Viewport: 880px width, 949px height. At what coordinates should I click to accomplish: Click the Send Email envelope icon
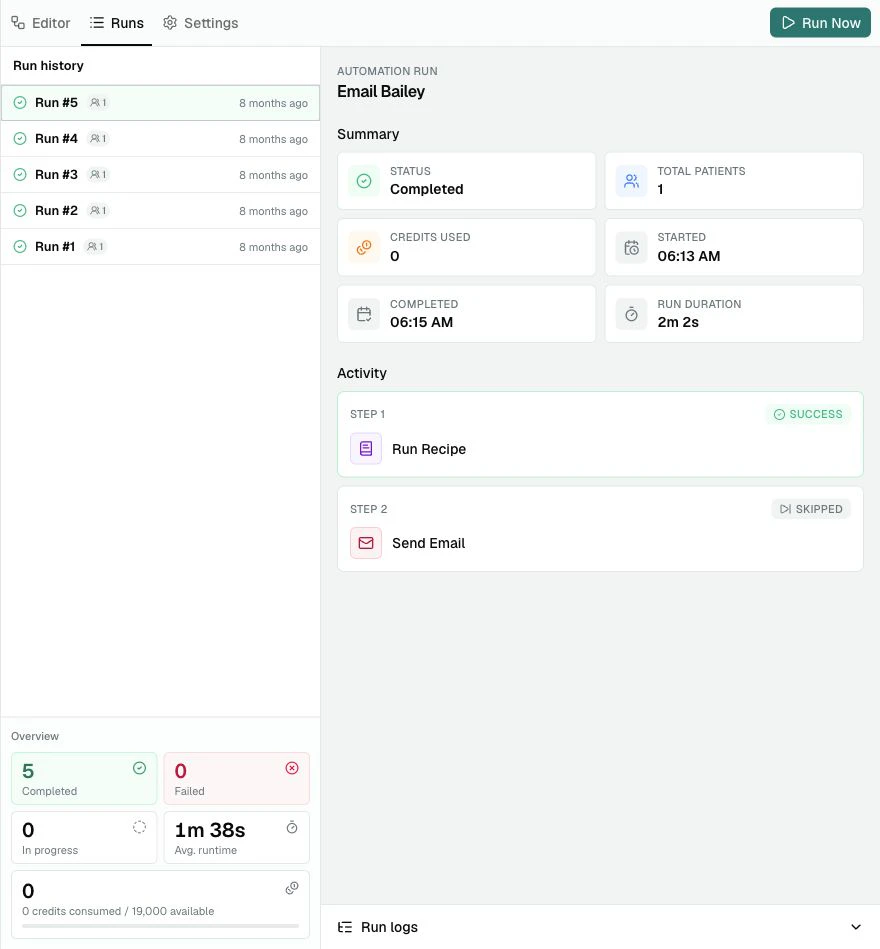click(366, 543)
